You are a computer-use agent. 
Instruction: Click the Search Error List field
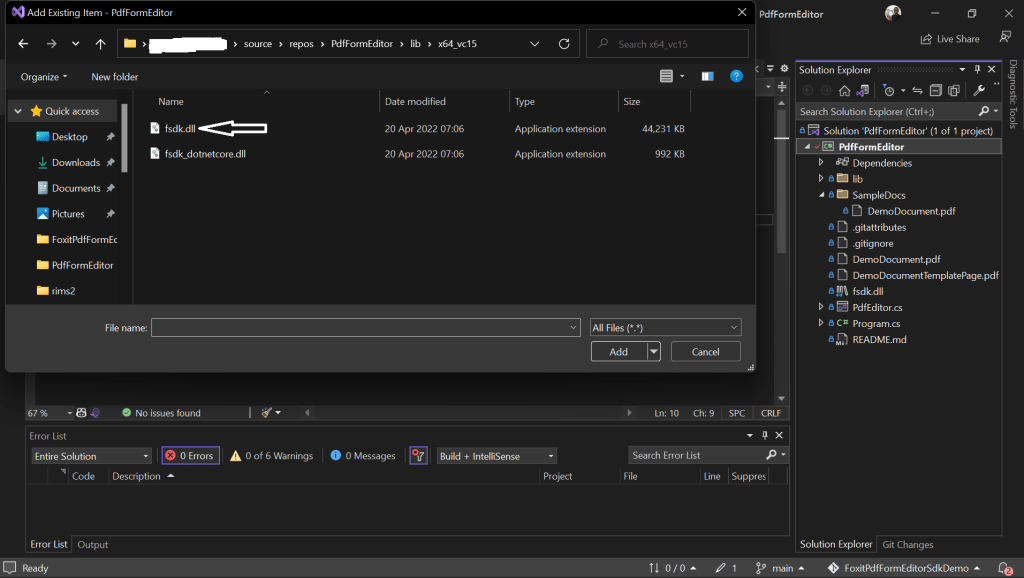coord(697,455)
